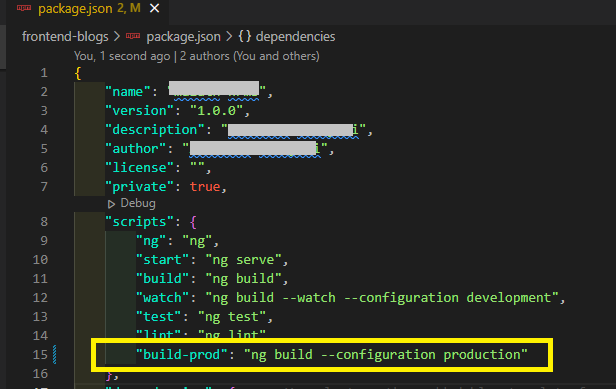
Task: Click the "start" script key
Action: point(163,260)
